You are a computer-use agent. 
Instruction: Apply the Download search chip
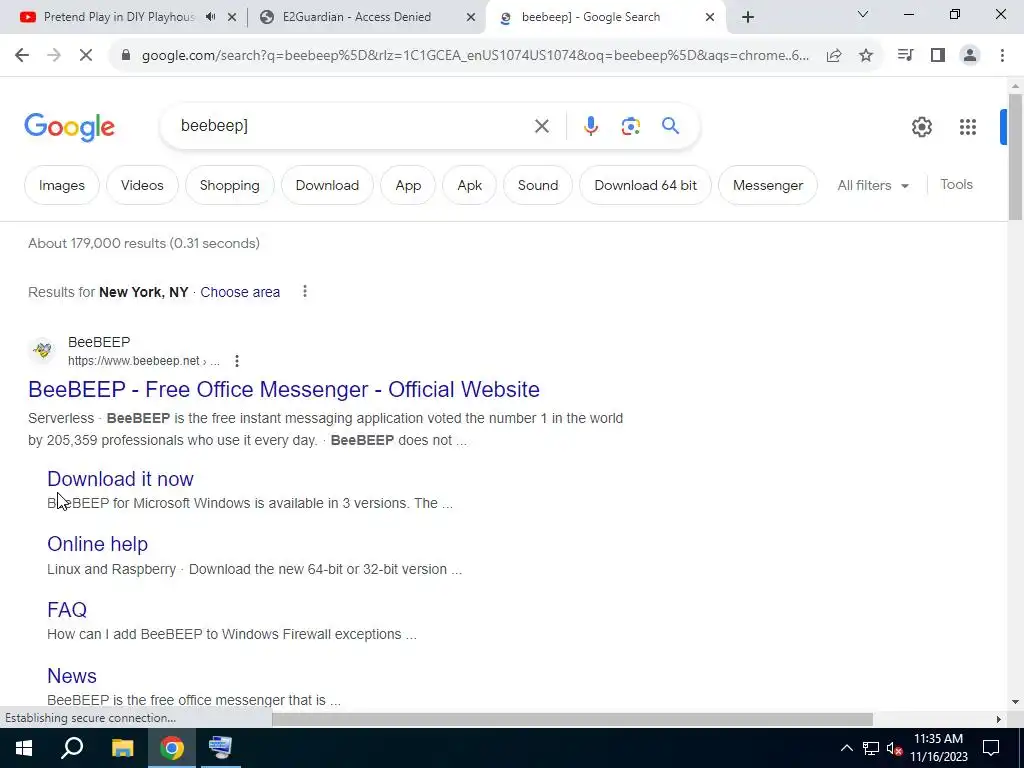click(327, 185)
